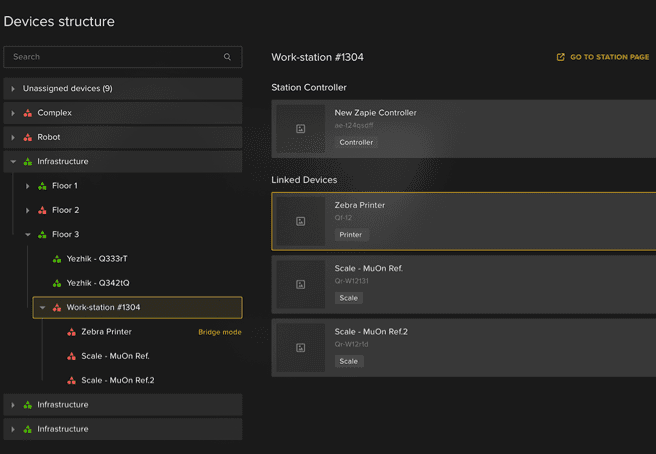656x454 pixels.
Task: Select Scale - MuOn Ref. in the tree
Action: tap(115, 356)
